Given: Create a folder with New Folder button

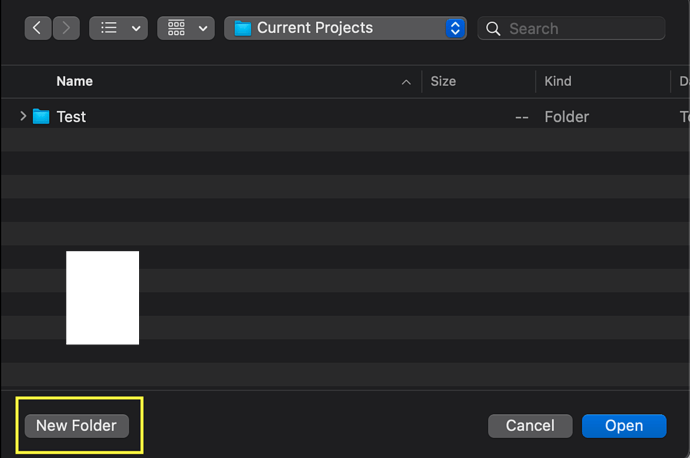Looking at the screenshot, I should tap(76, 426).
